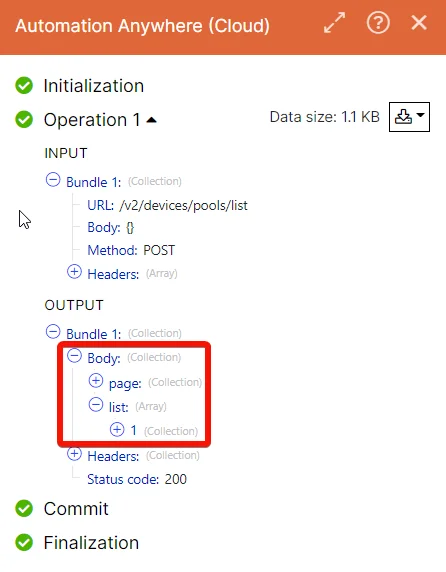Viewport: 446px width, 572px height.
Task: Collapse the OUTPUT Bundle 1 collection
Action: [53, 332]
